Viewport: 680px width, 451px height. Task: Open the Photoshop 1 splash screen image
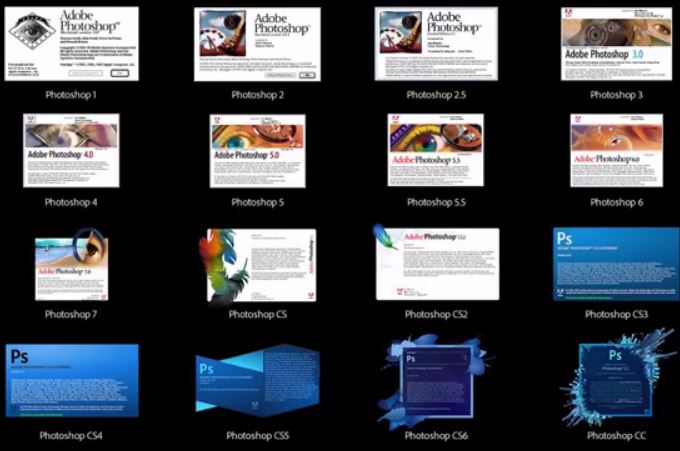tap(72, 44)
